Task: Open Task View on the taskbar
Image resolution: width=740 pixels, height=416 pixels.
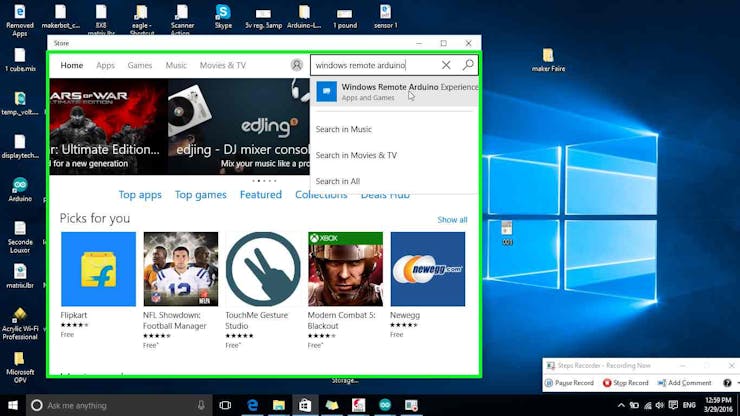Action: (x=225, y=405)
